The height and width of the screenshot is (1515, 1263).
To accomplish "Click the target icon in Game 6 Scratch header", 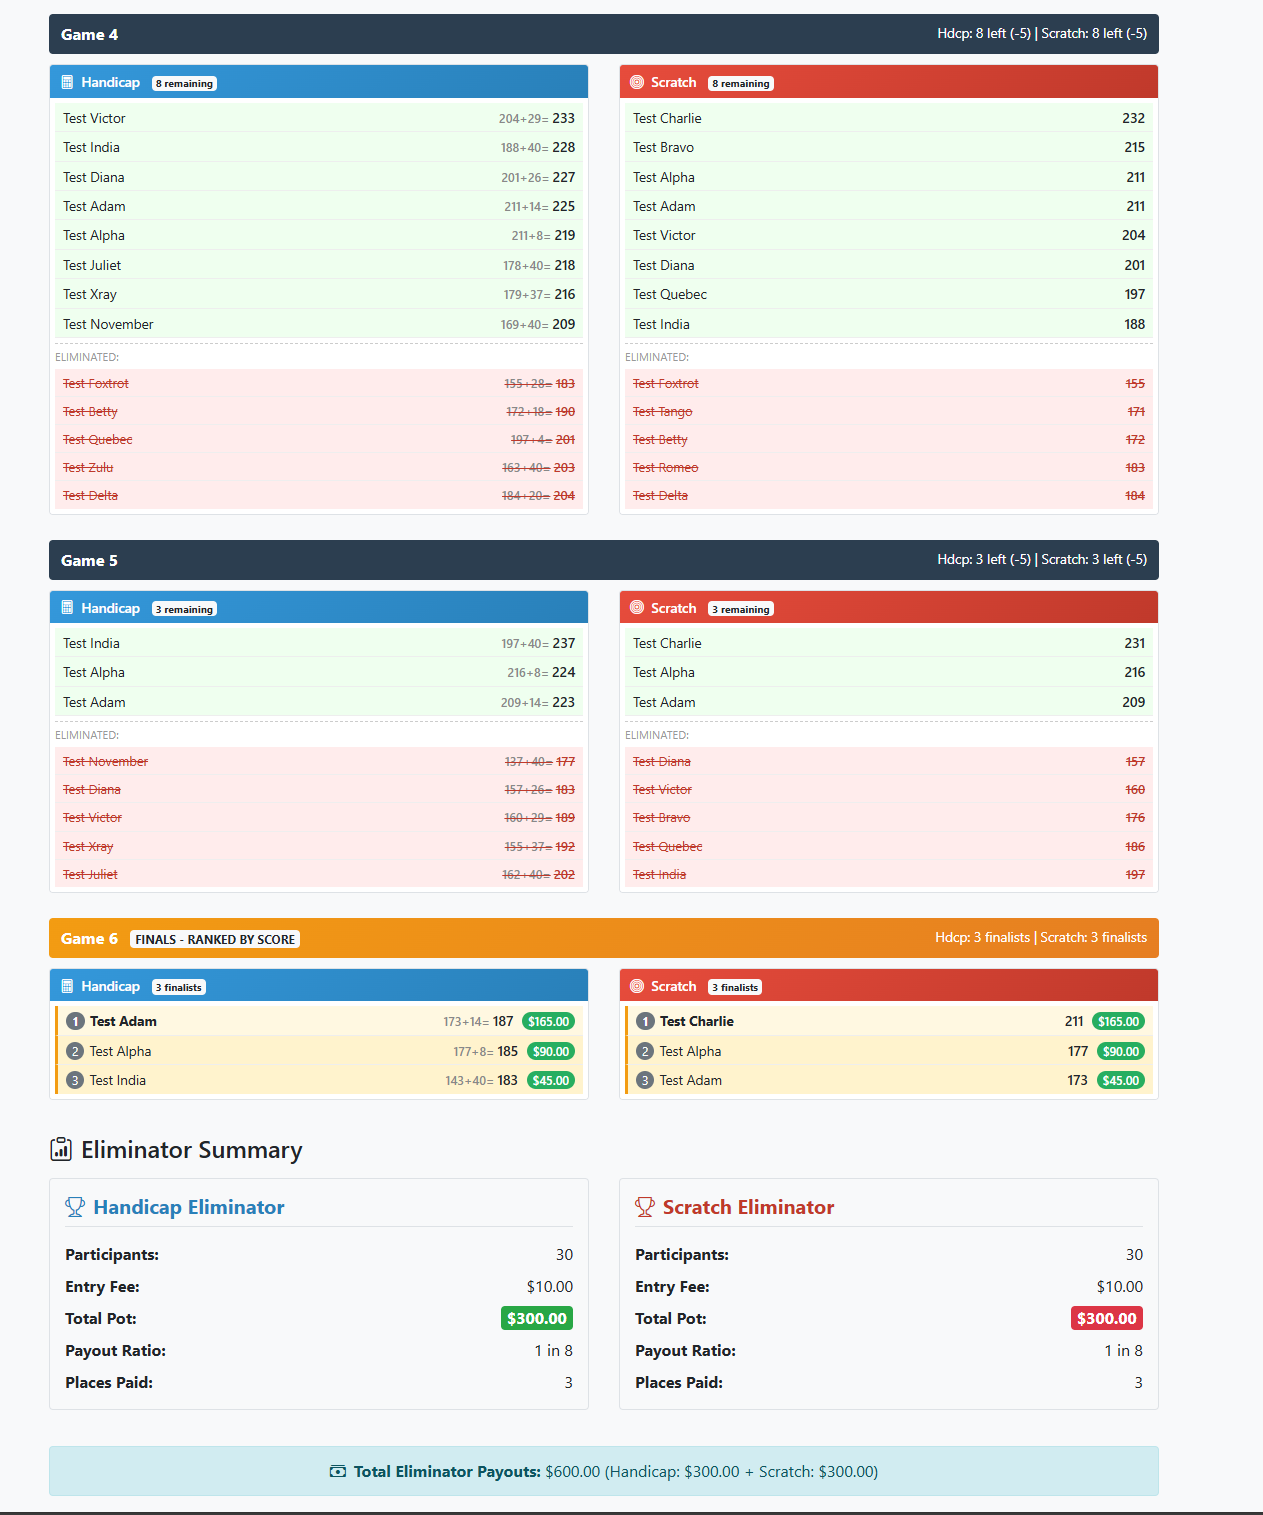I will click(x=637, y=986).
